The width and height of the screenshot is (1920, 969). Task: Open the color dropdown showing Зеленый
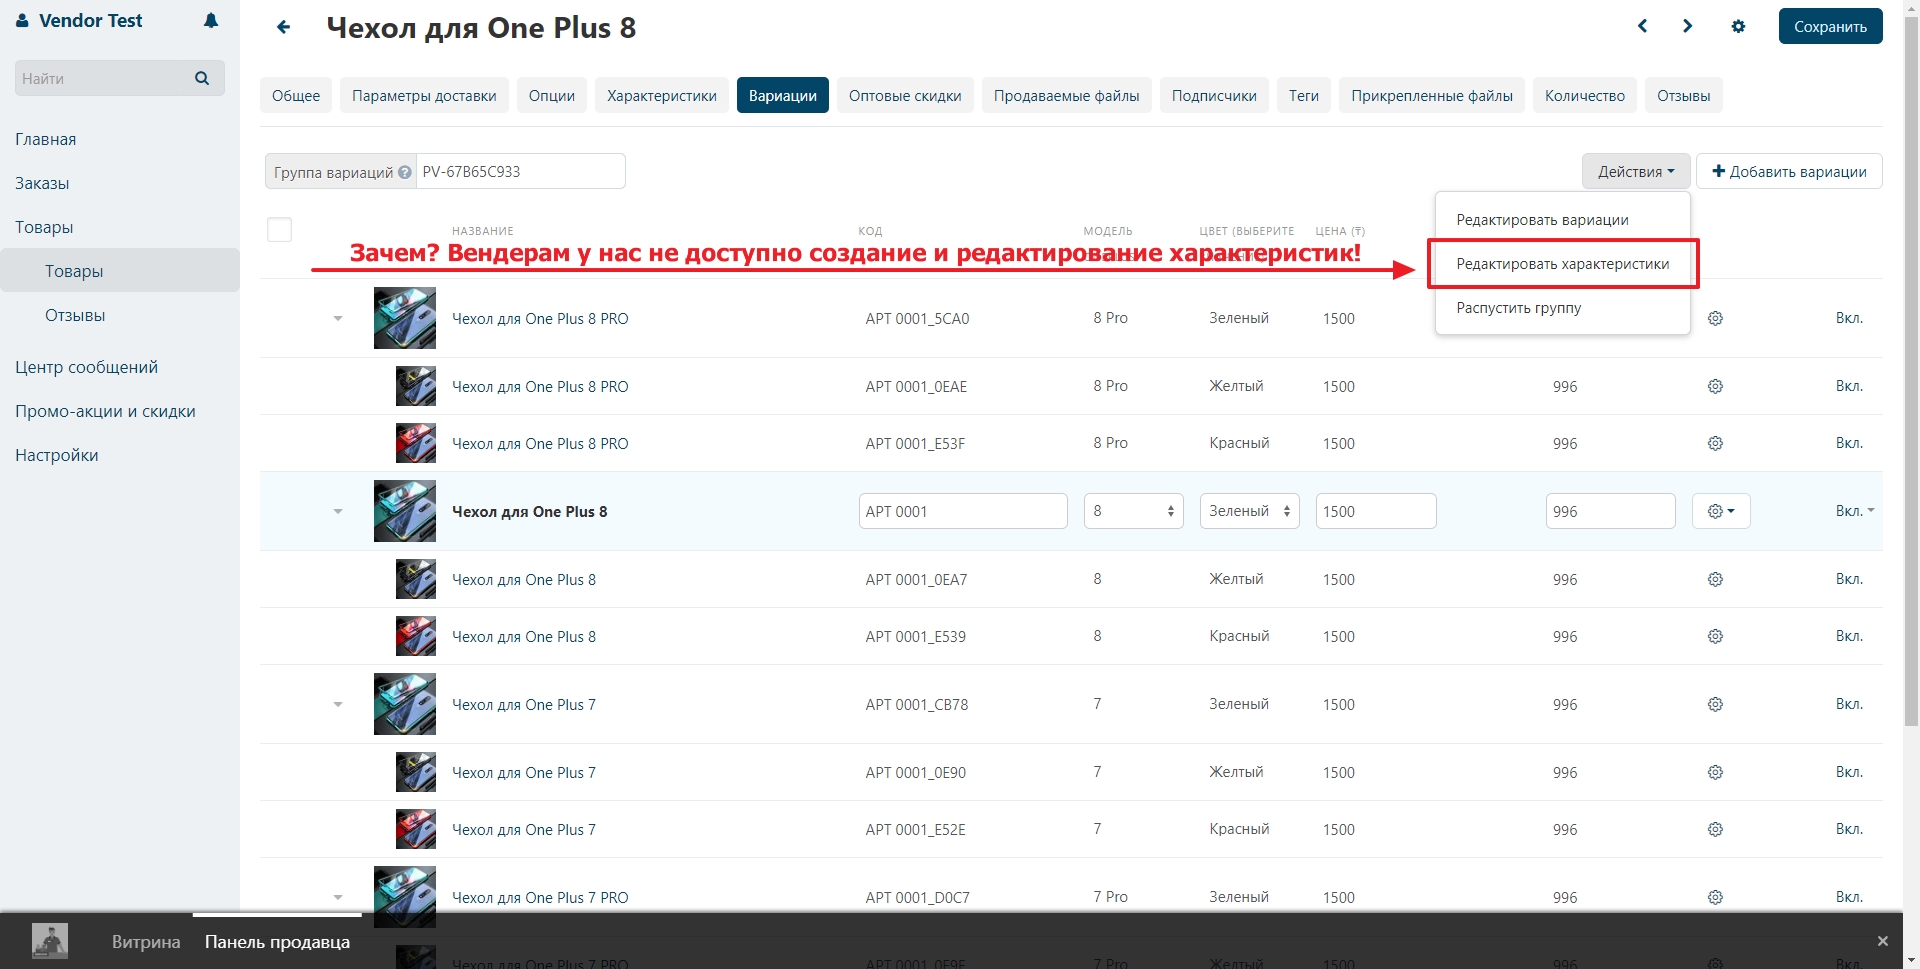point(1250,511)
